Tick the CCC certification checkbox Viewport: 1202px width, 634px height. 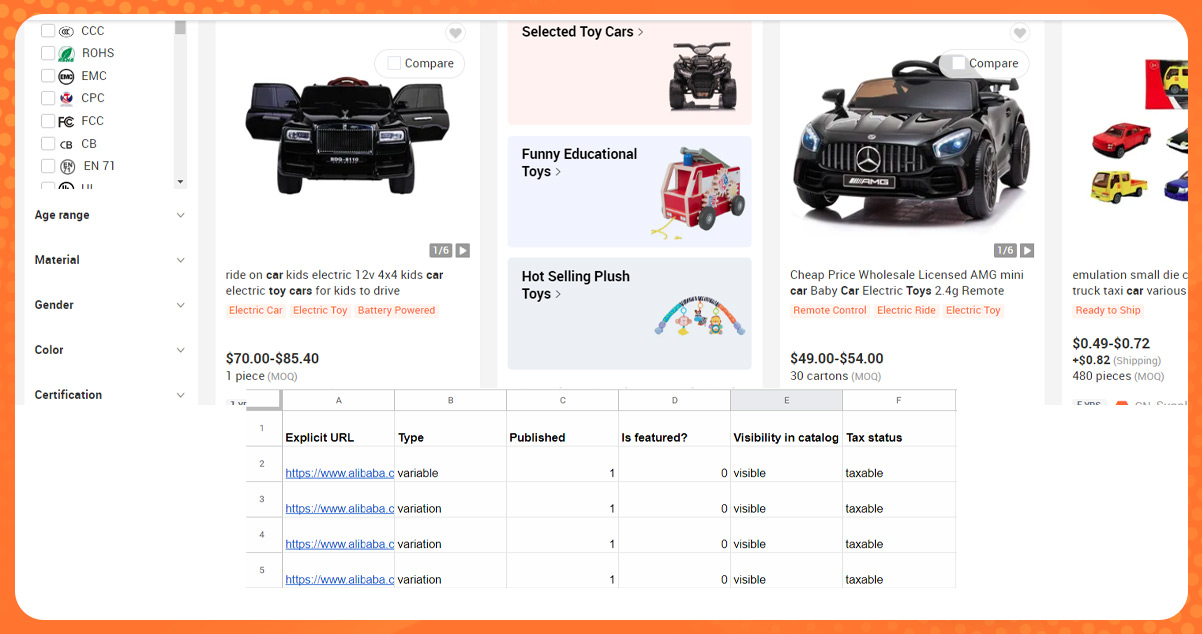(48, 31)
